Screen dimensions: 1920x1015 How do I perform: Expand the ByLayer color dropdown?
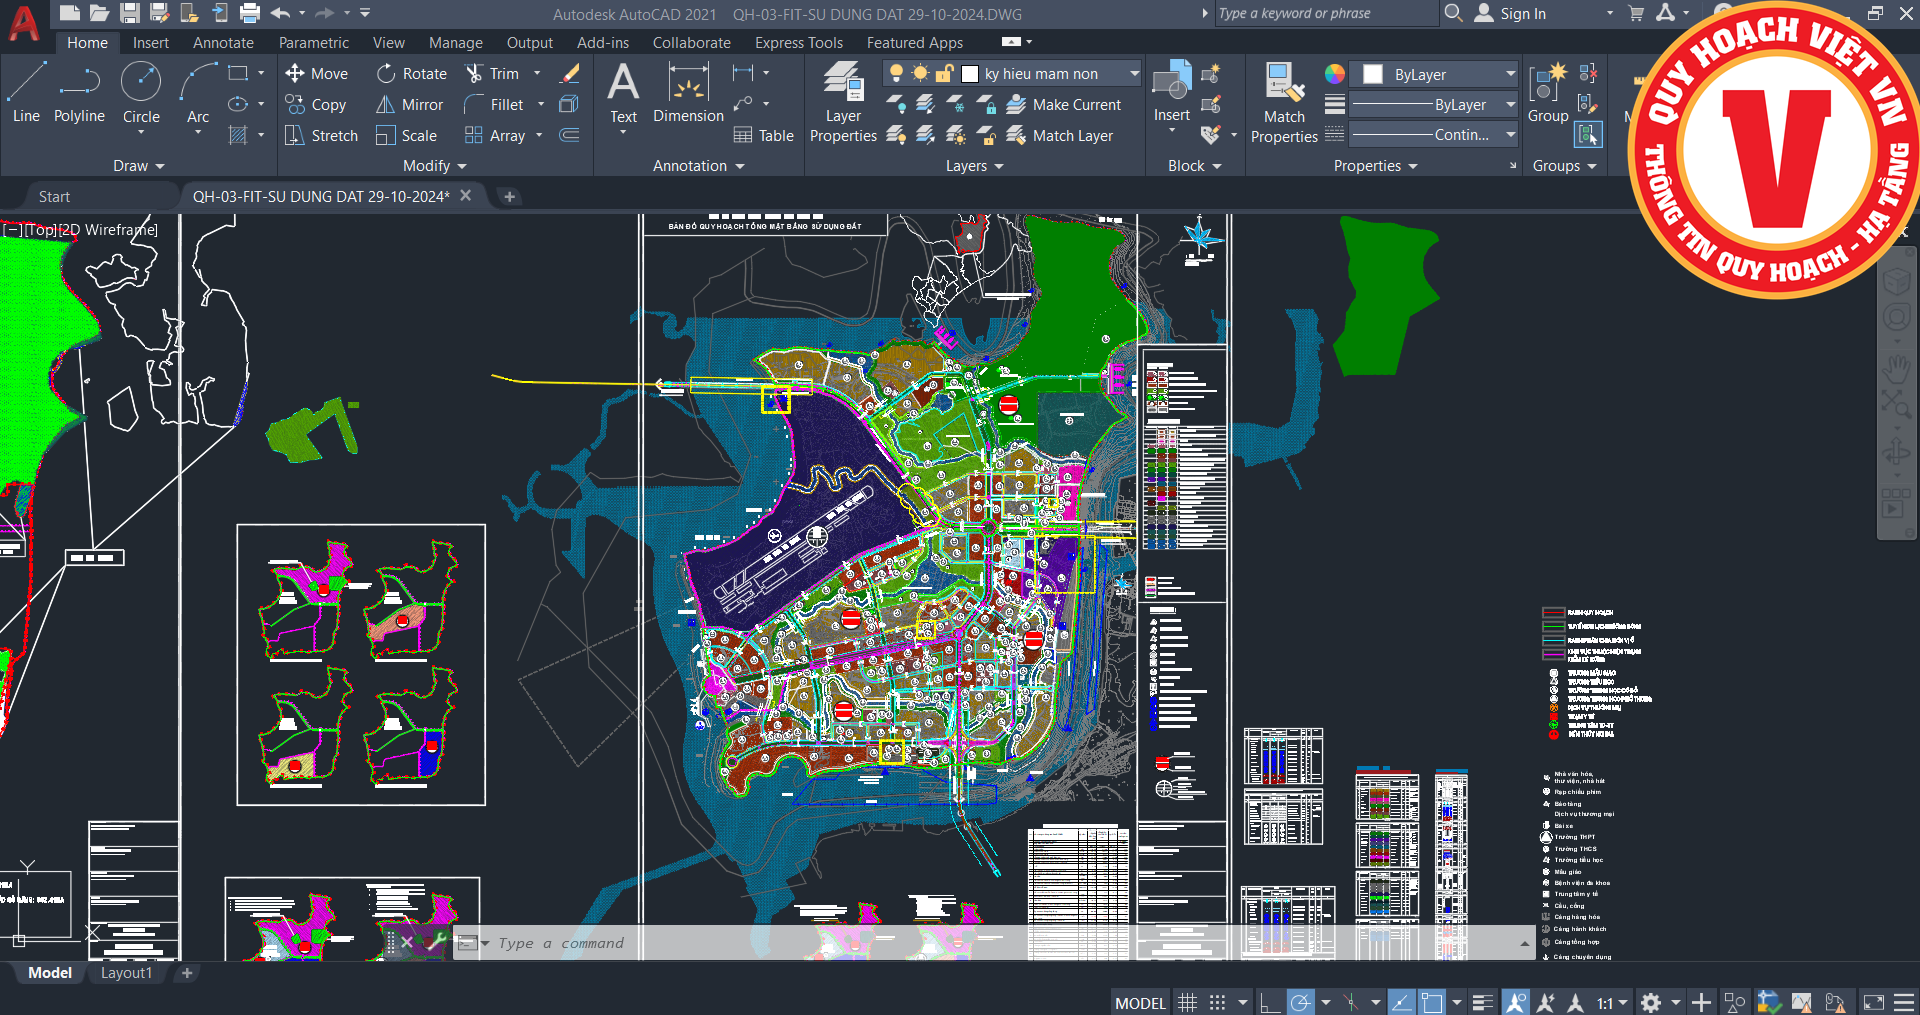point(1510,75)
